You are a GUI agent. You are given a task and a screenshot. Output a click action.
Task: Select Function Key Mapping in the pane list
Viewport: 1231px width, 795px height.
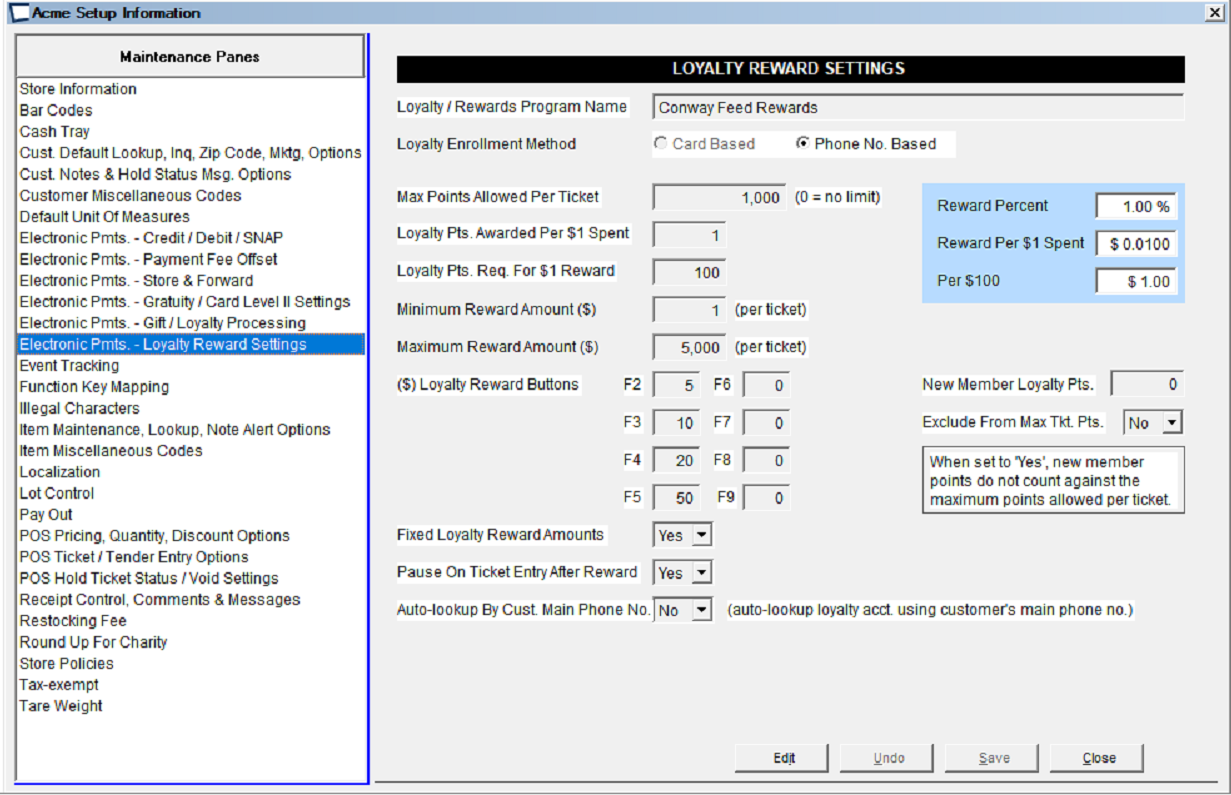point(94,387)
